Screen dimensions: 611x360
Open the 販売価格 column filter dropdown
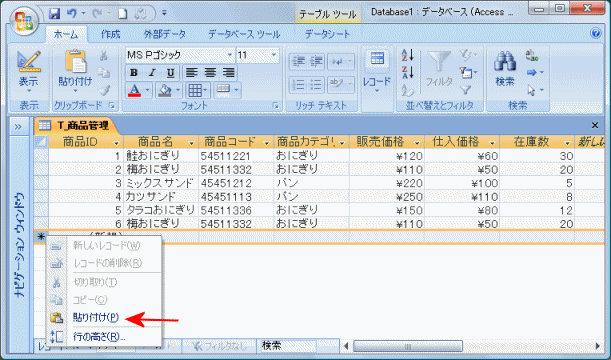coord(417,143)
